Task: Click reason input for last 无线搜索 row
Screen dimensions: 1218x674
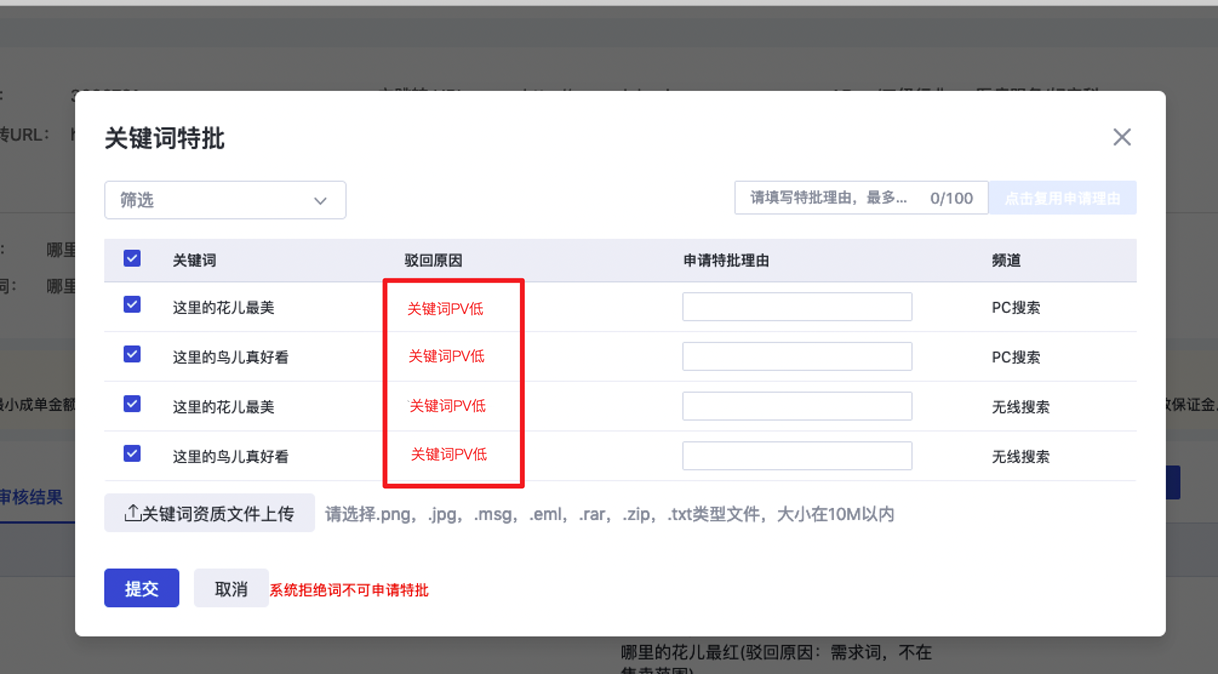Action: point(796,456)
